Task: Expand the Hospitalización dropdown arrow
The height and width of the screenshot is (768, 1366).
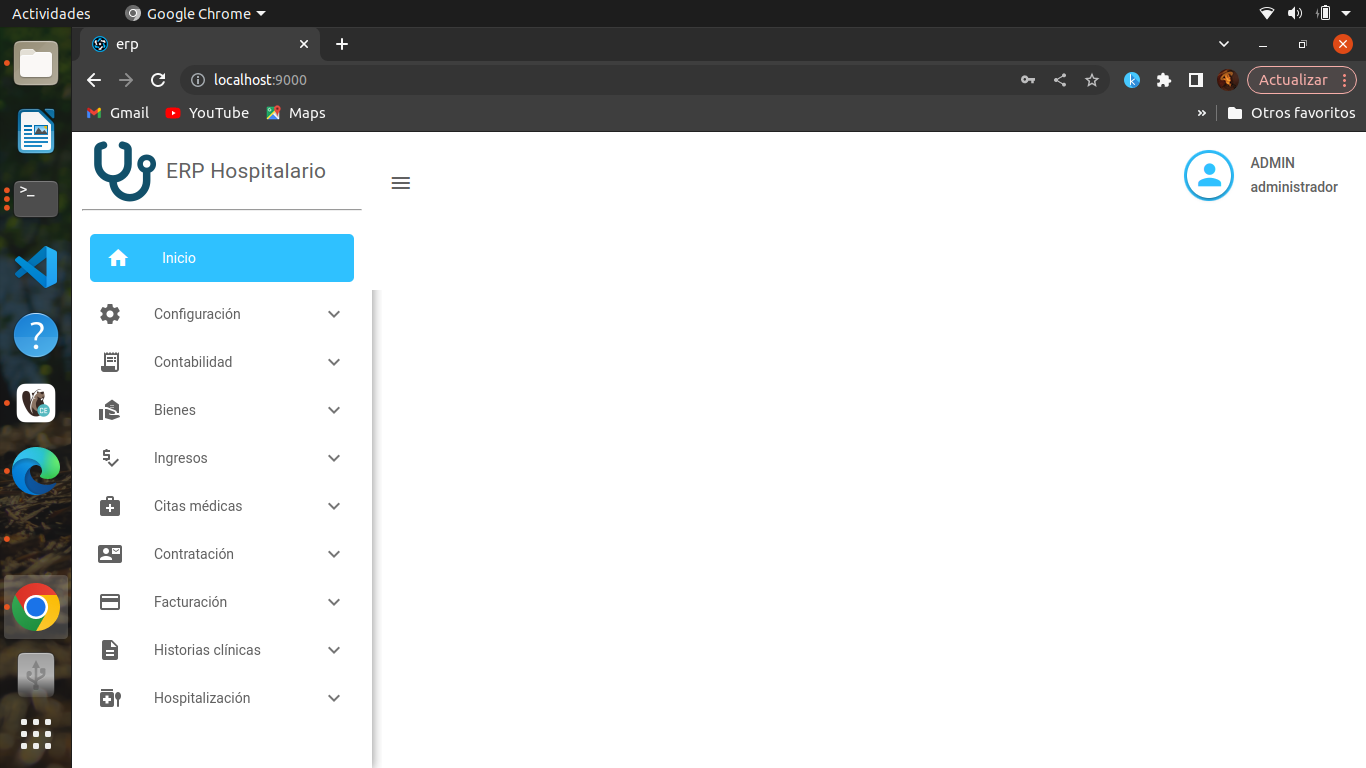Action: [334, 698]
